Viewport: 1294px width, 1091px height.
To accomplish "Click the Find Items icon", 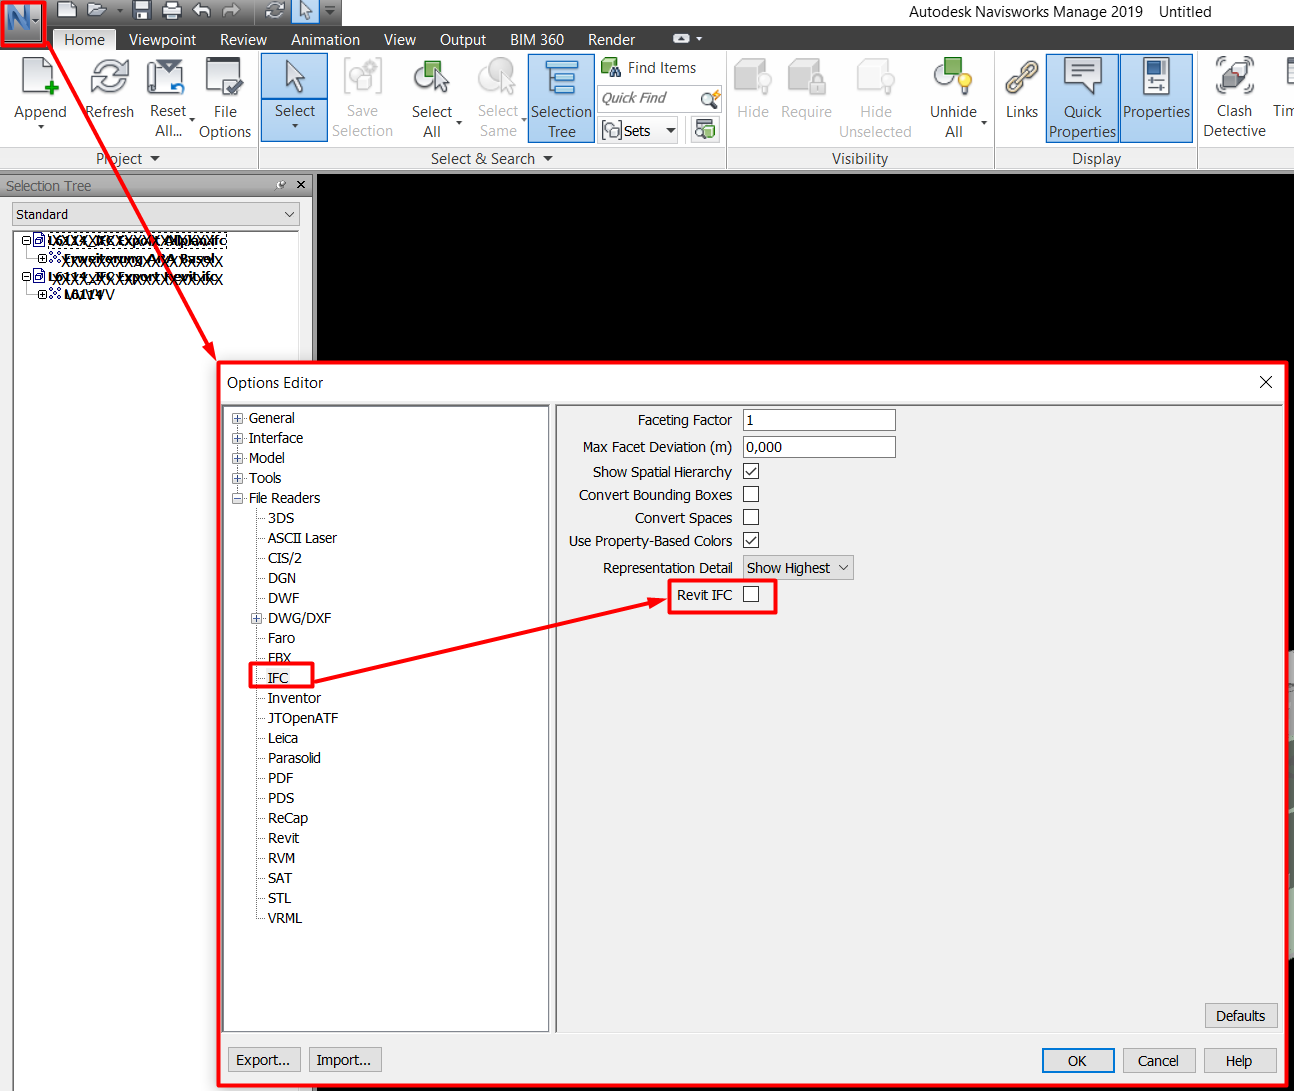I will (610, 67).
